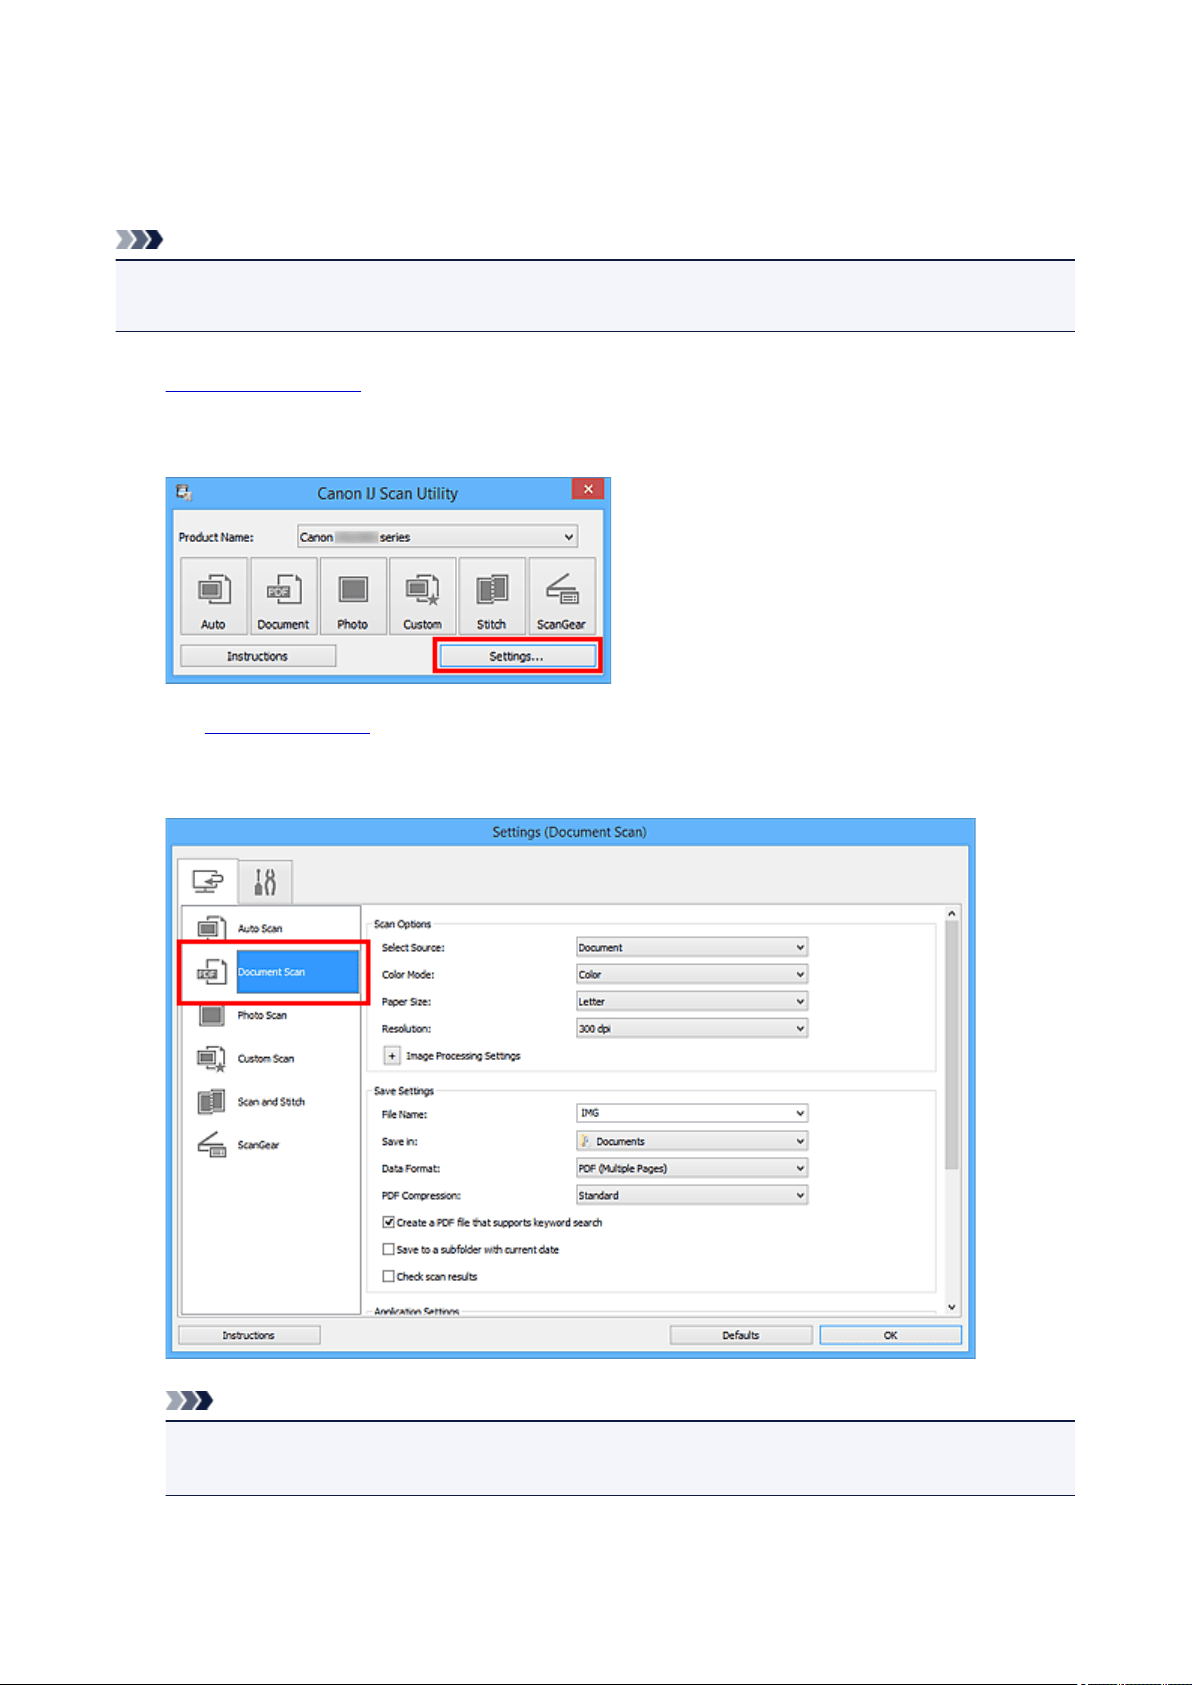Select Scan and Stitch in the settings list

tap(270, 1102)
